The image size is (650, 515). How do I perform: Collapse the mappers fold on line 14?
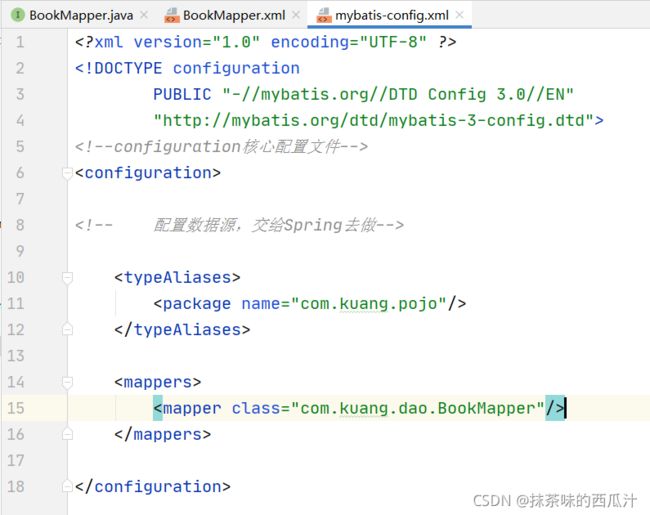[67, 382]
